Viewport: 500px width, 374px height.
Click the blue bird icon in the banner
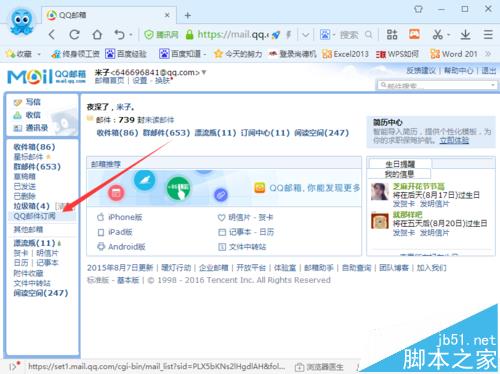click(144, 180)
